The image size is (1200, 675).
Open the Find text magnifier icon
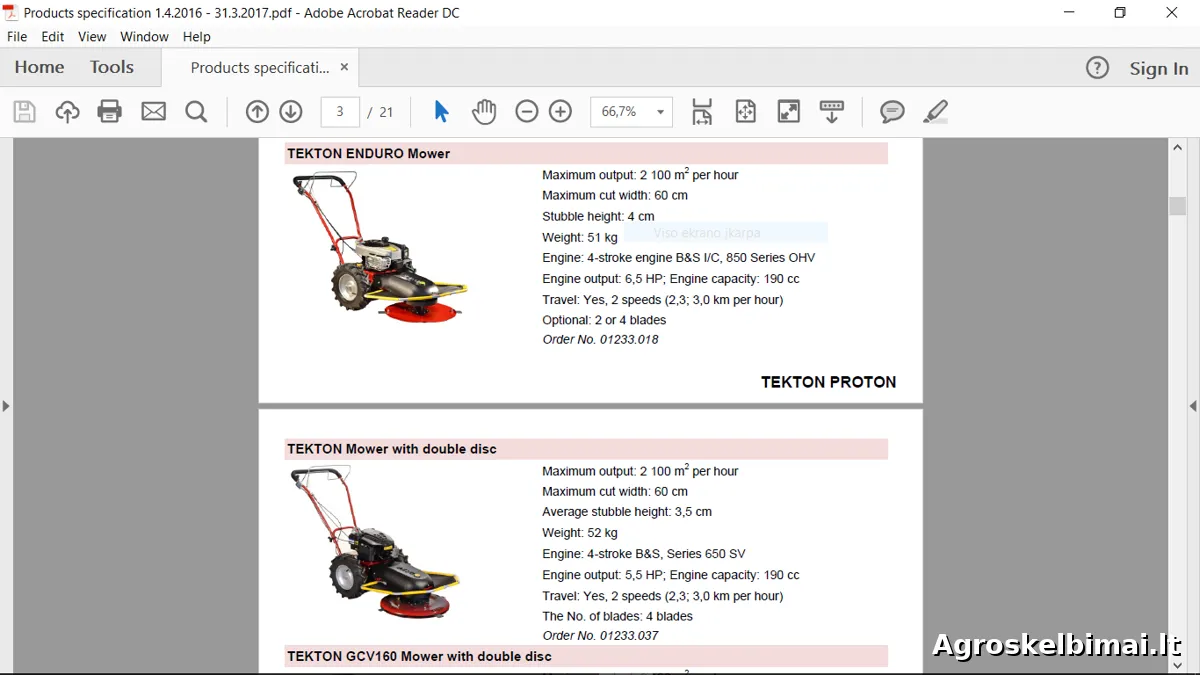pos(196,111)
